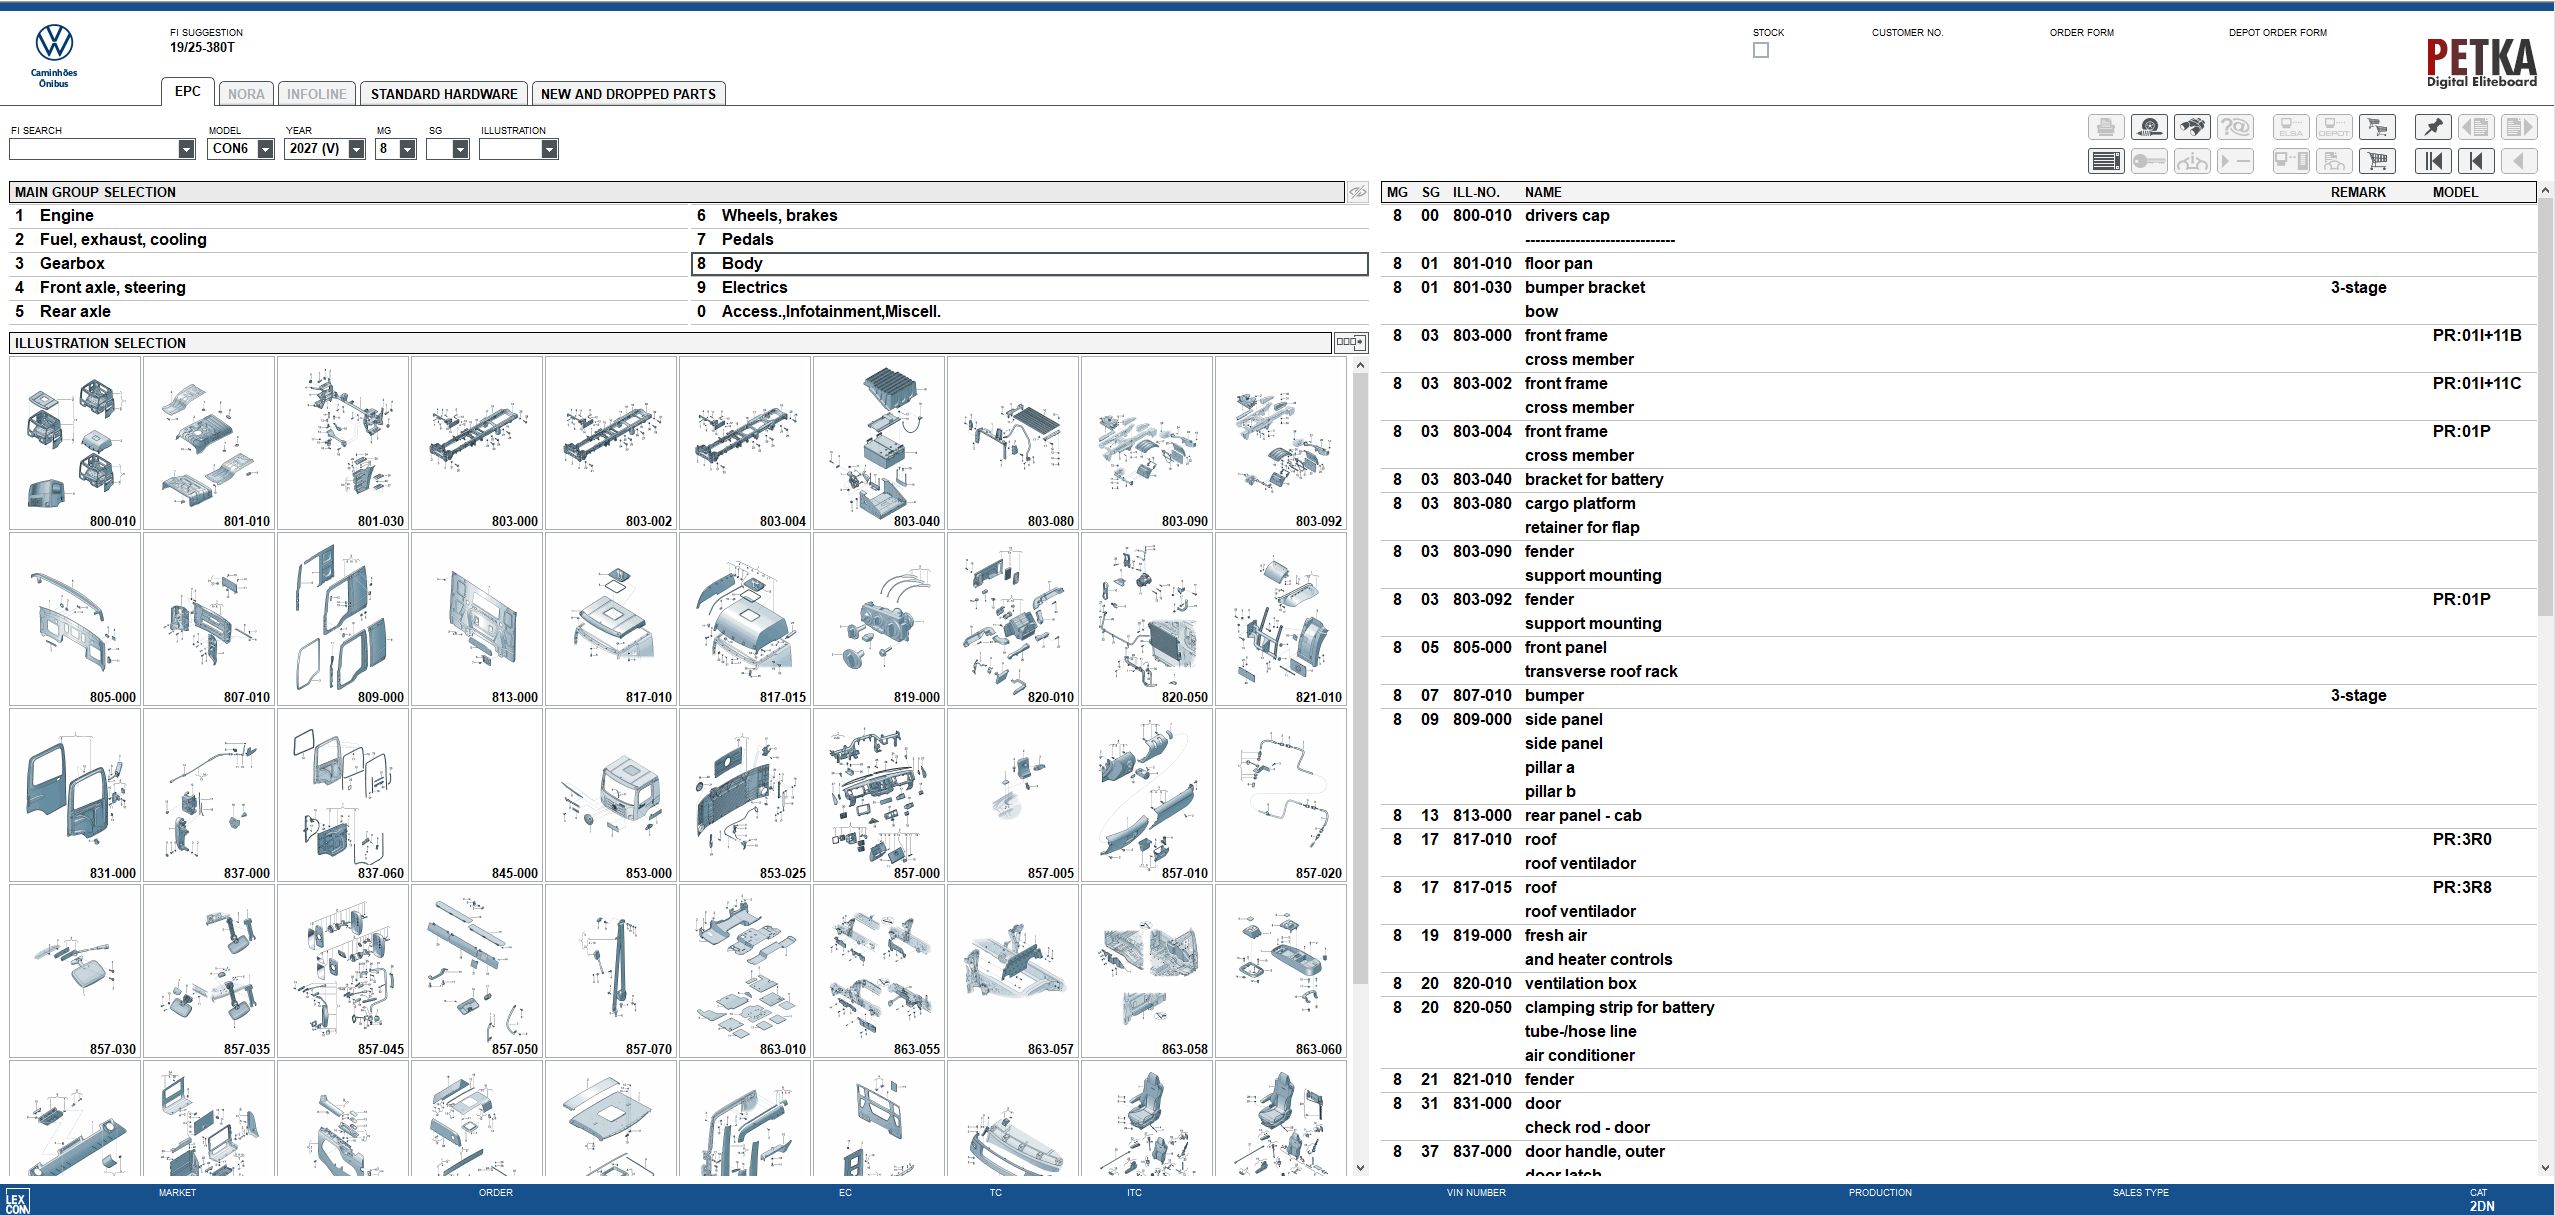2555x1215 pixels.
Task: Open the STANDARD HARDWARE tab
Action: coord(444,94)
